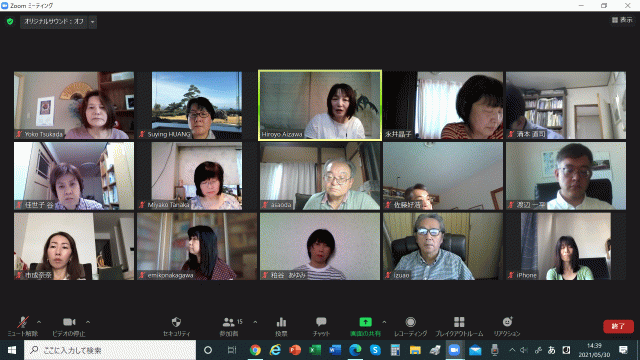Select Miyako Tanaka's video tile
This screenshot has width=640, height=360.
coord(197,176)
